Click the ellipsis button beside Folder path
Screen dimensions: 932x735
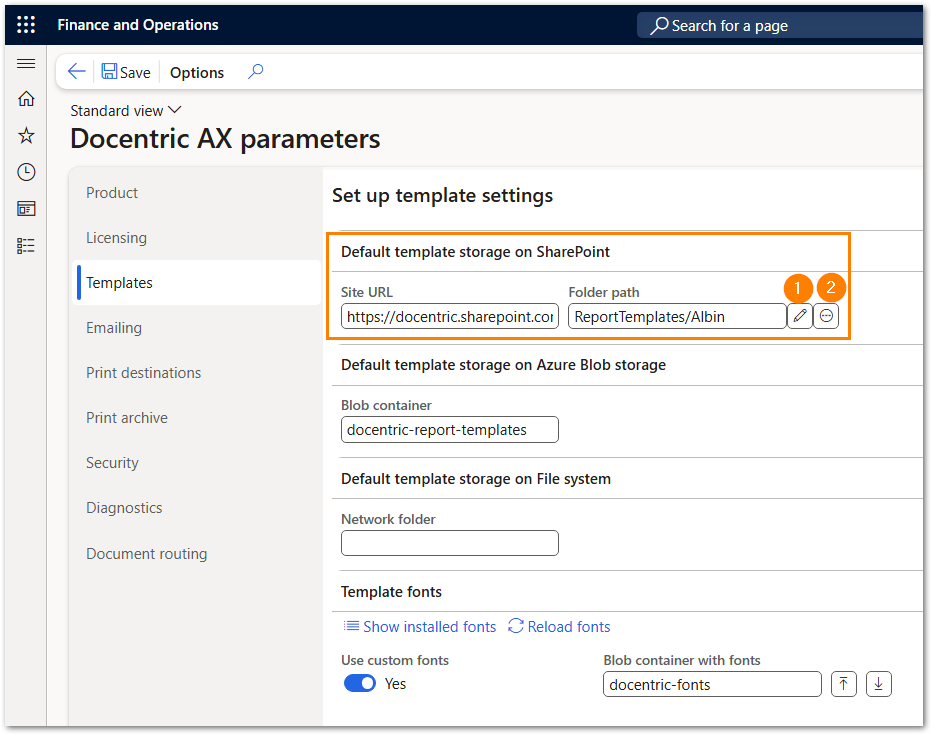827,316
